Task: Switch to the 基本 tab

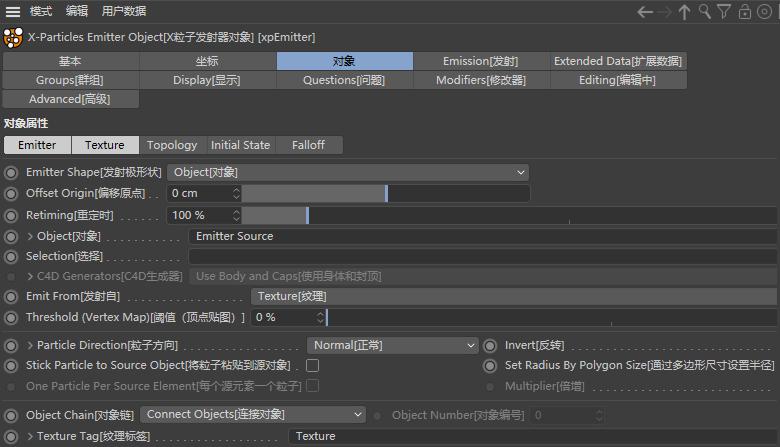Action: (x=71, y=61)
